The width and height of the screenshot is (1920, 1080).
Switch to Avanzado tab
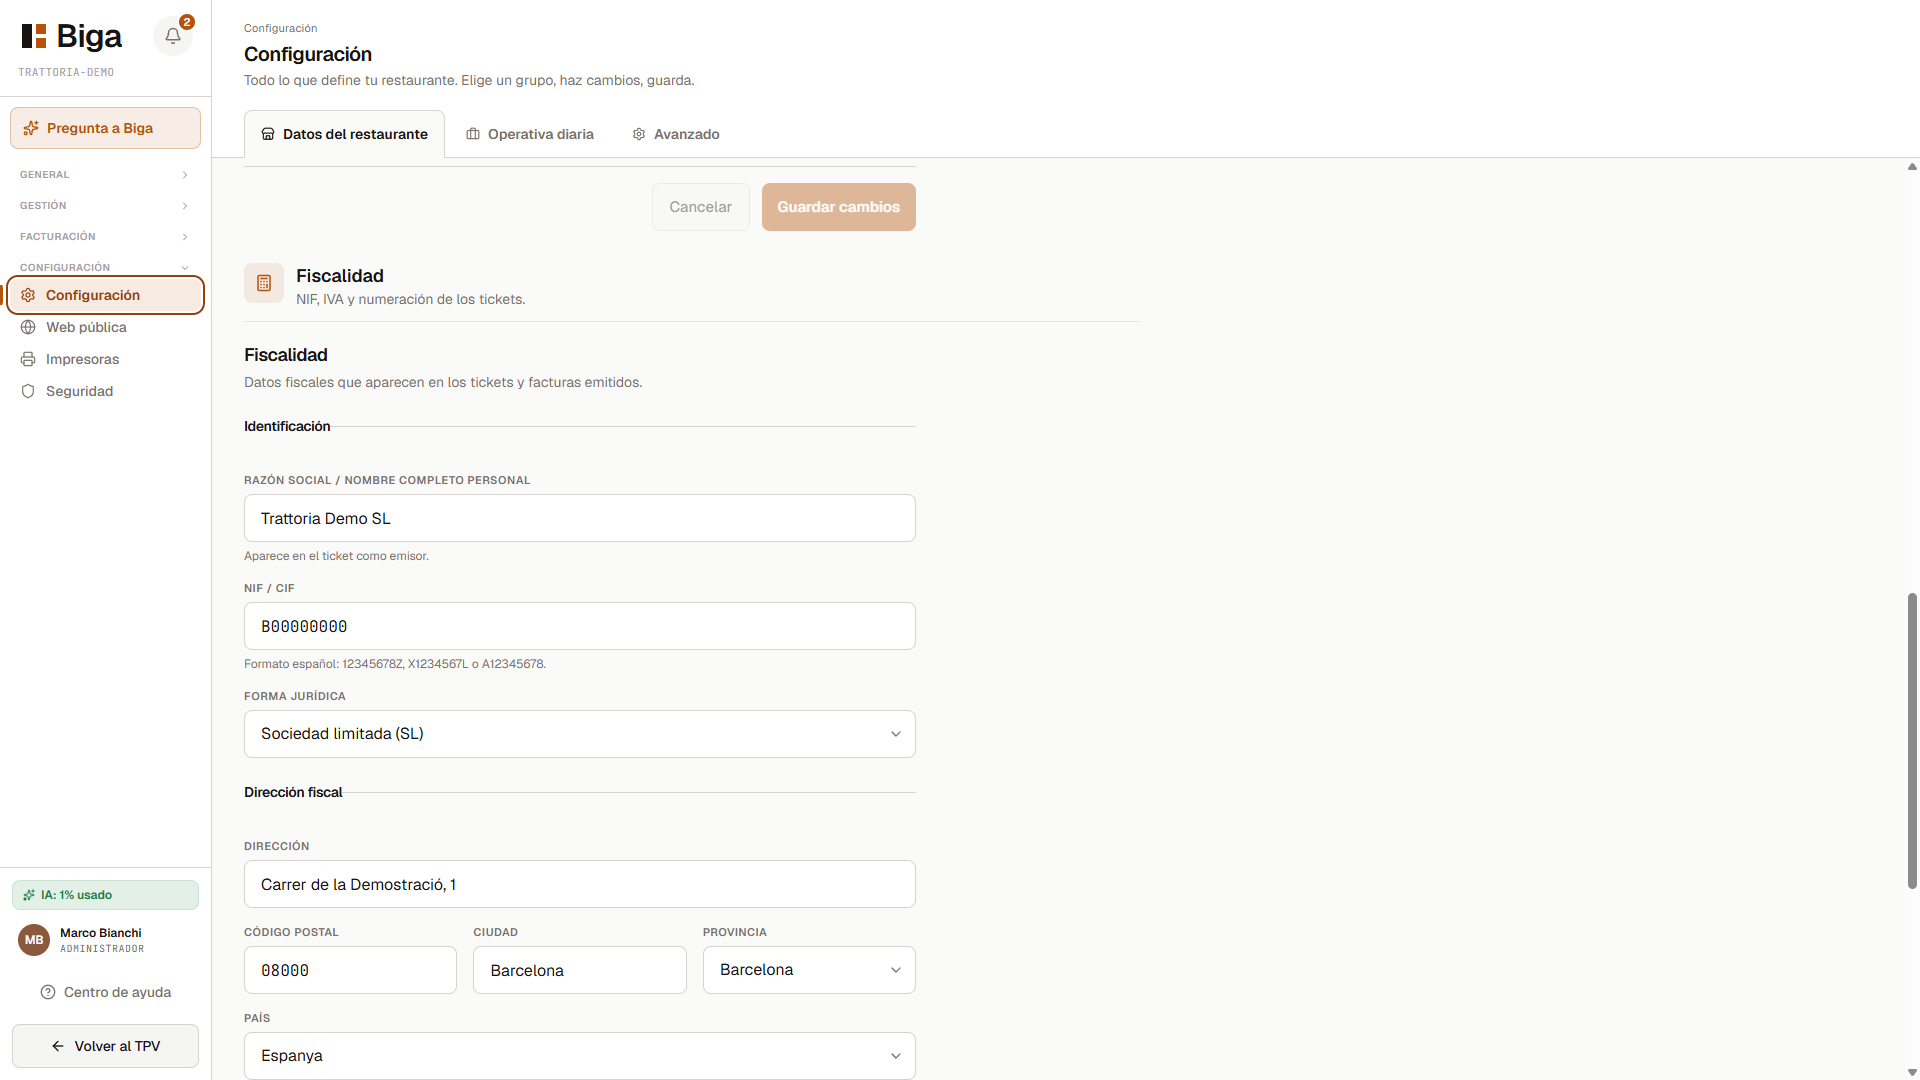(x=676, y=134)
